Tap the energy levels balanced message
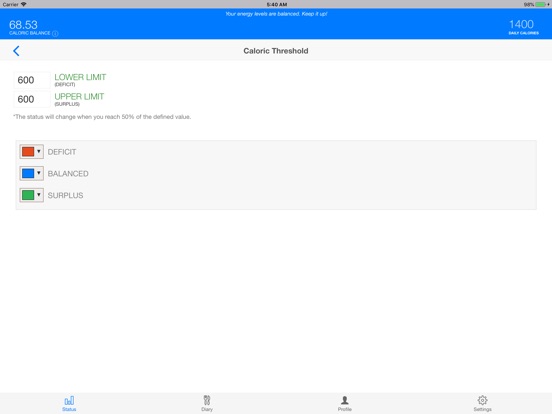The height and width of the screenshot is (414, 552). 276,14
